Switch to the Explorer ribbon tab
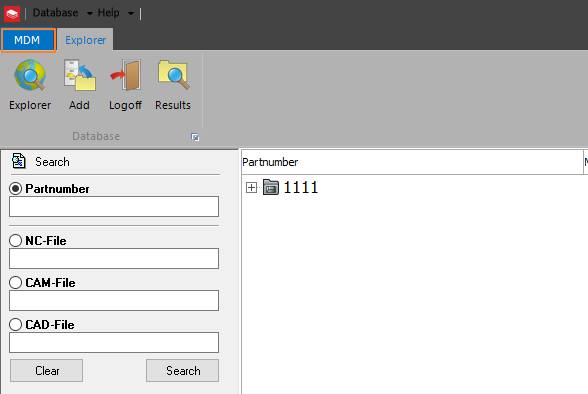588x394 pixels. [x=85, y=40]
